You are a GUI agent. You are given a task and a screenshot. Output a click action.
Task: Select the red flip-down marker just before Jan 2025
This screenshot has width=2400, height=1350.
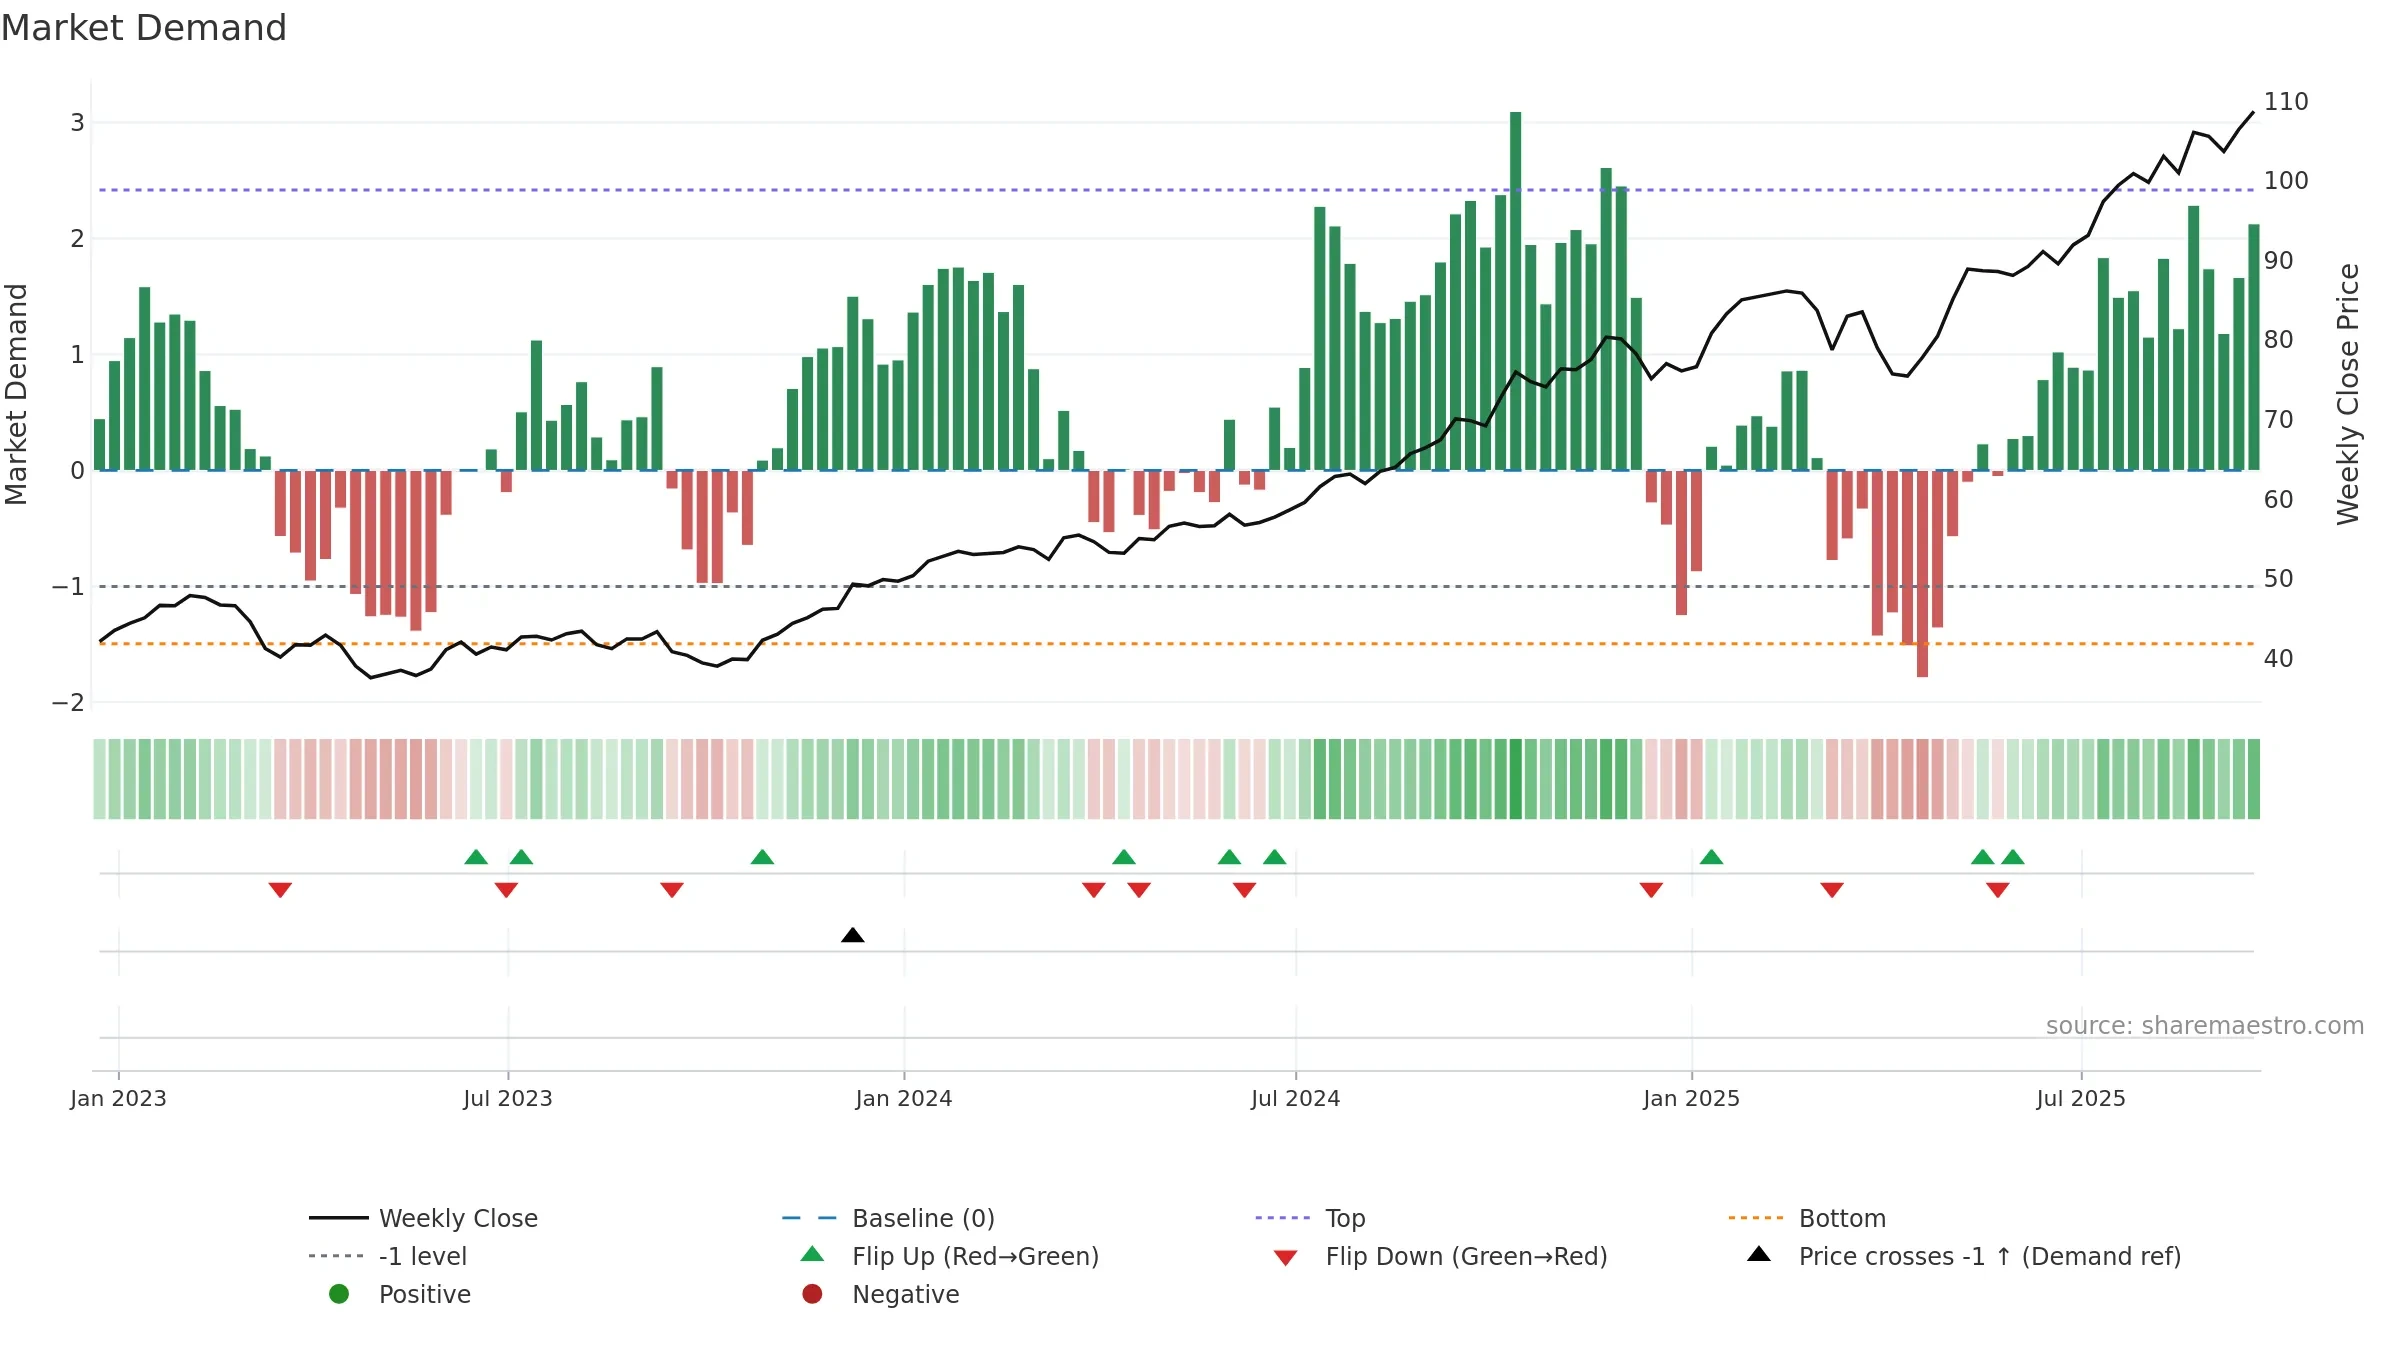coord(1651,890)
